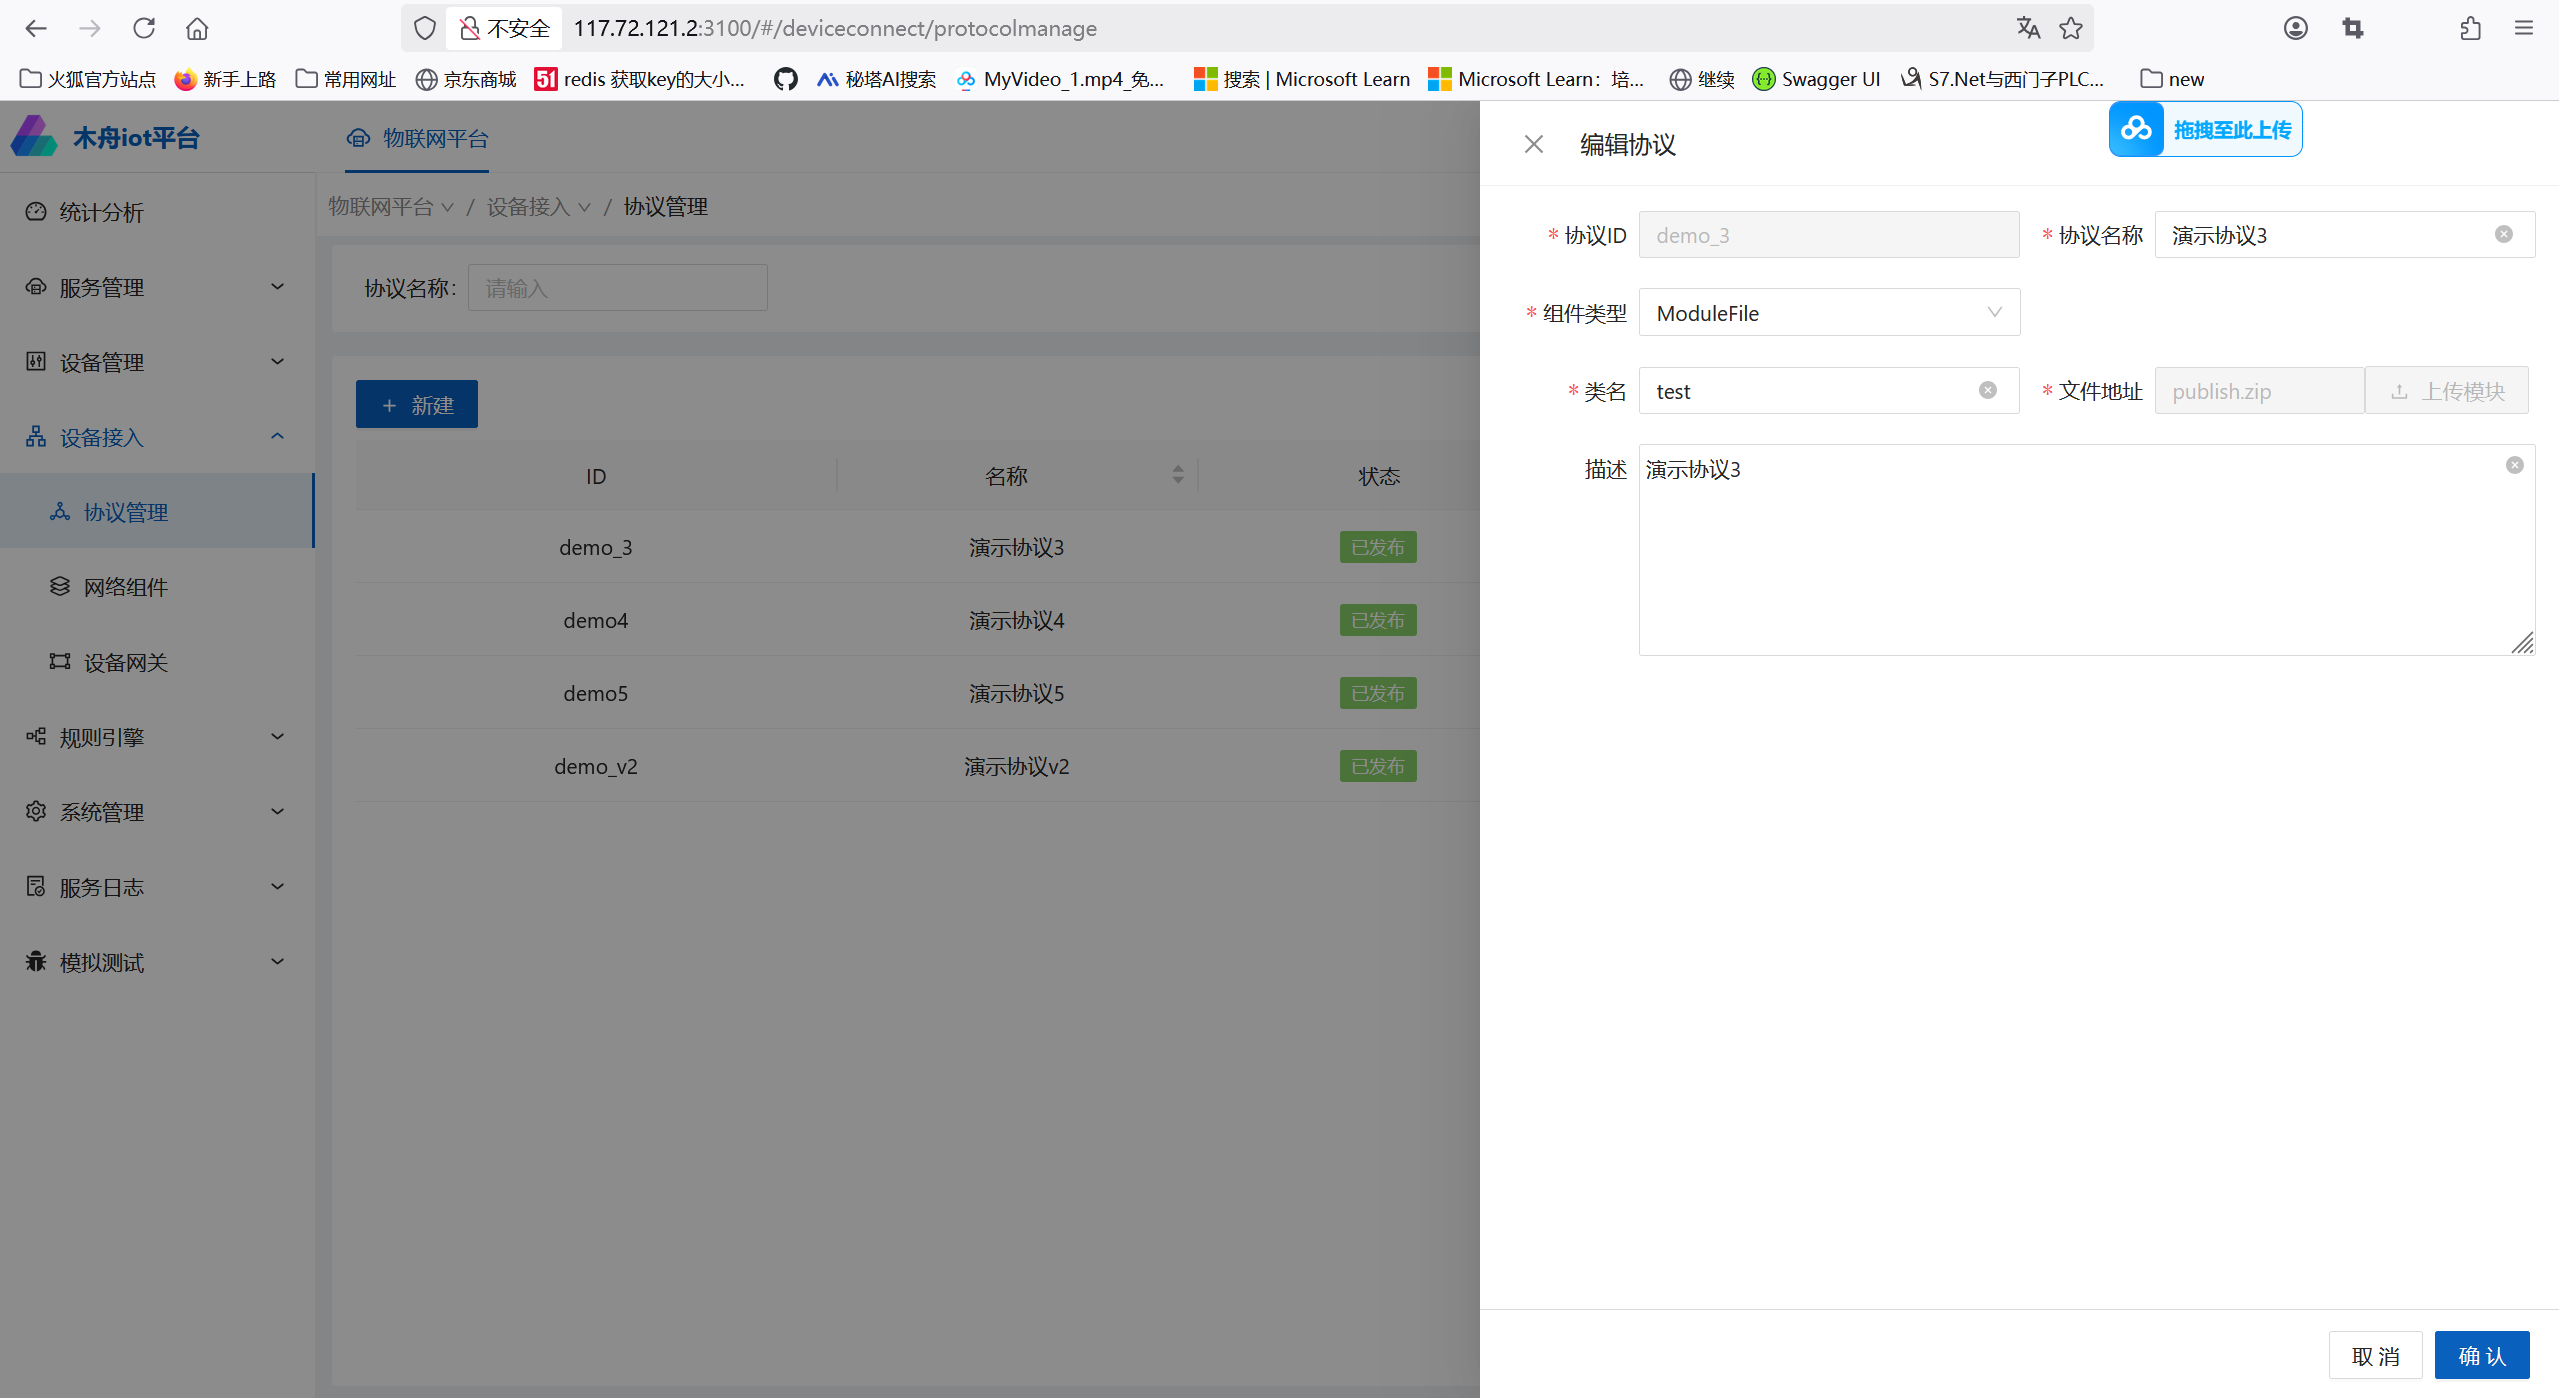This screenshot has width=2559, height=1398.
Task: Click the browser extensions icon
Action: pos(2470,28)
